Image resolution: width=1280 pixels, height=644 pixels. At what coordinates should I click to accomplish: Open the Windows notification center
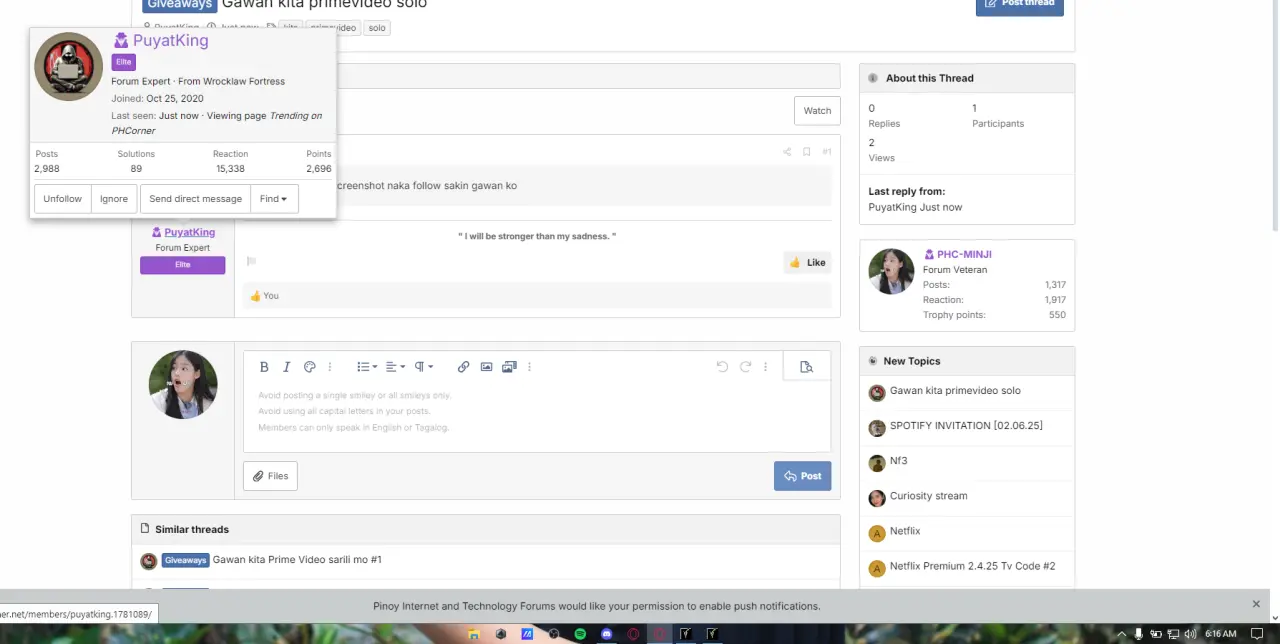1258,634
